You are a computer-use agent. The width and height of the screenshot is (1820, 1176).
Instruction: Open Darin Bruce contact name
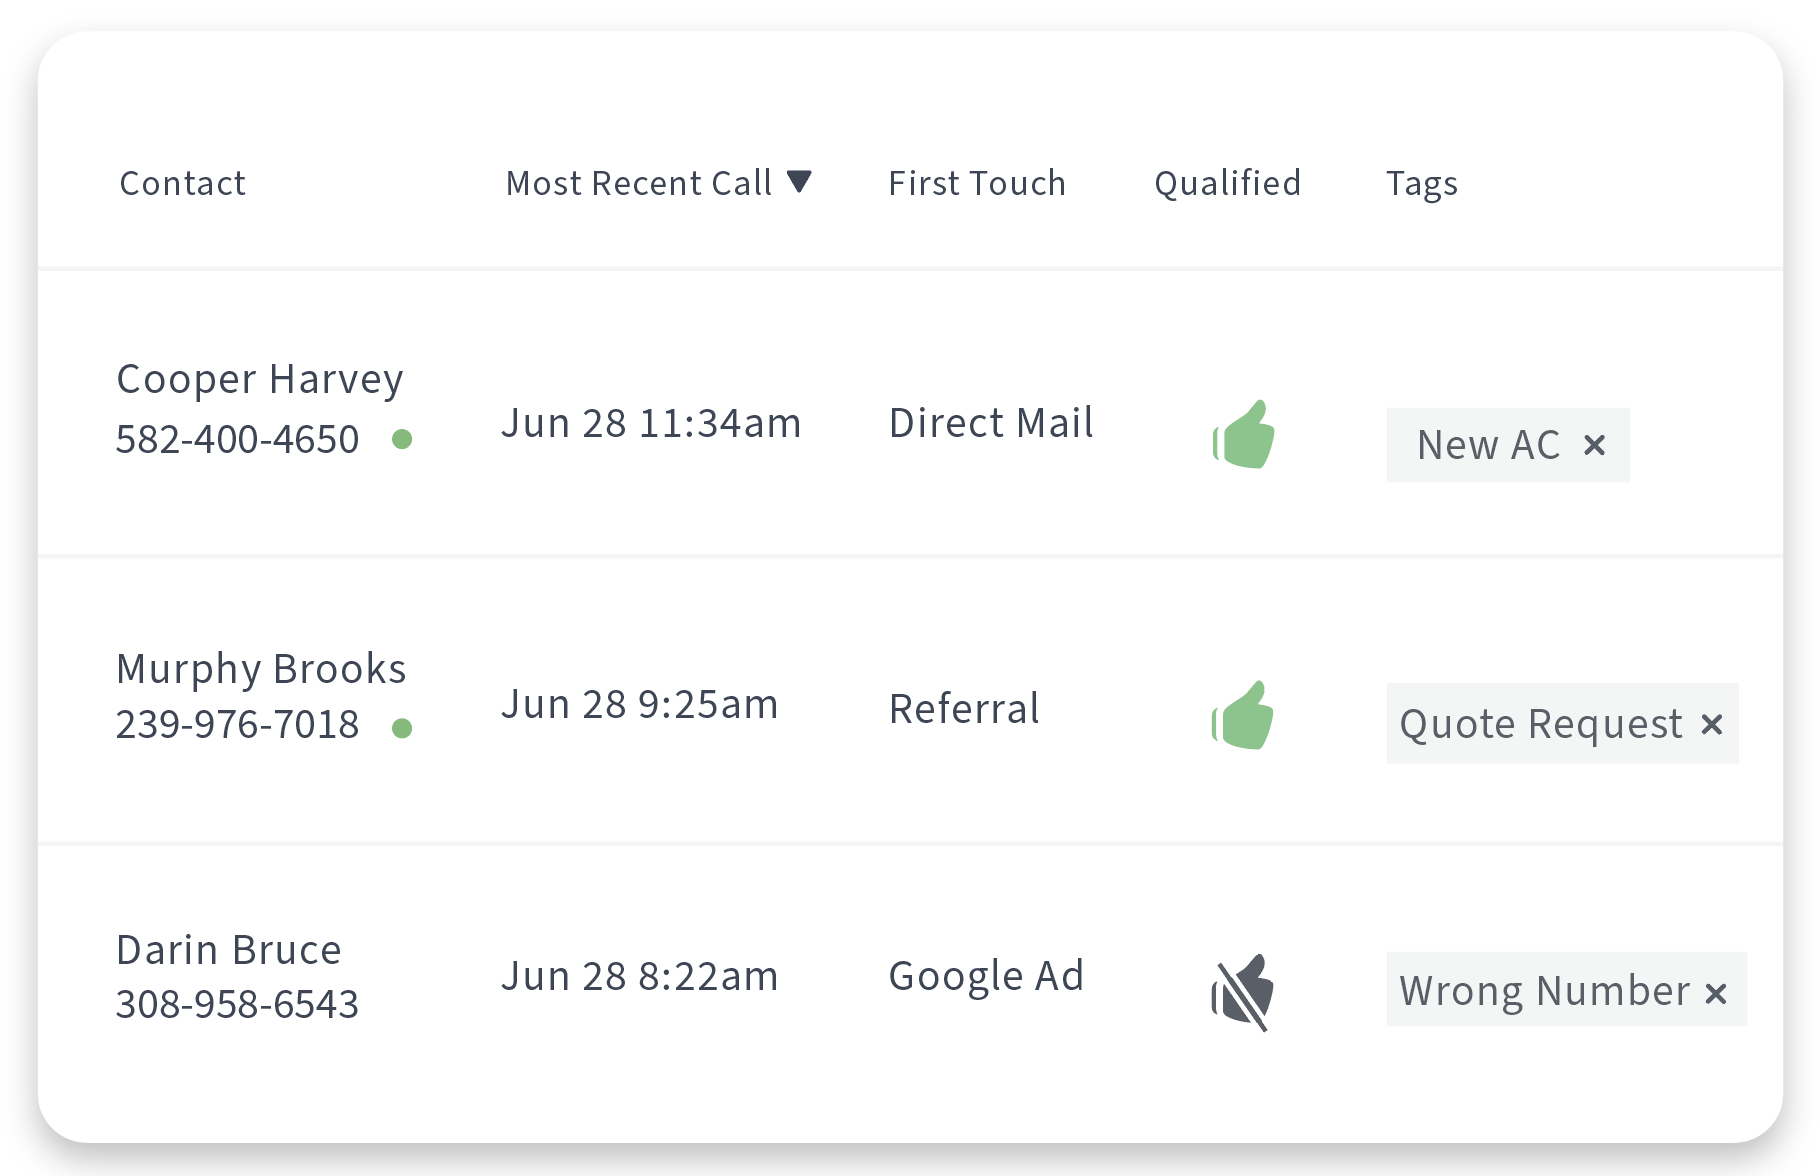pyautogui.click(x=229, y=950)
